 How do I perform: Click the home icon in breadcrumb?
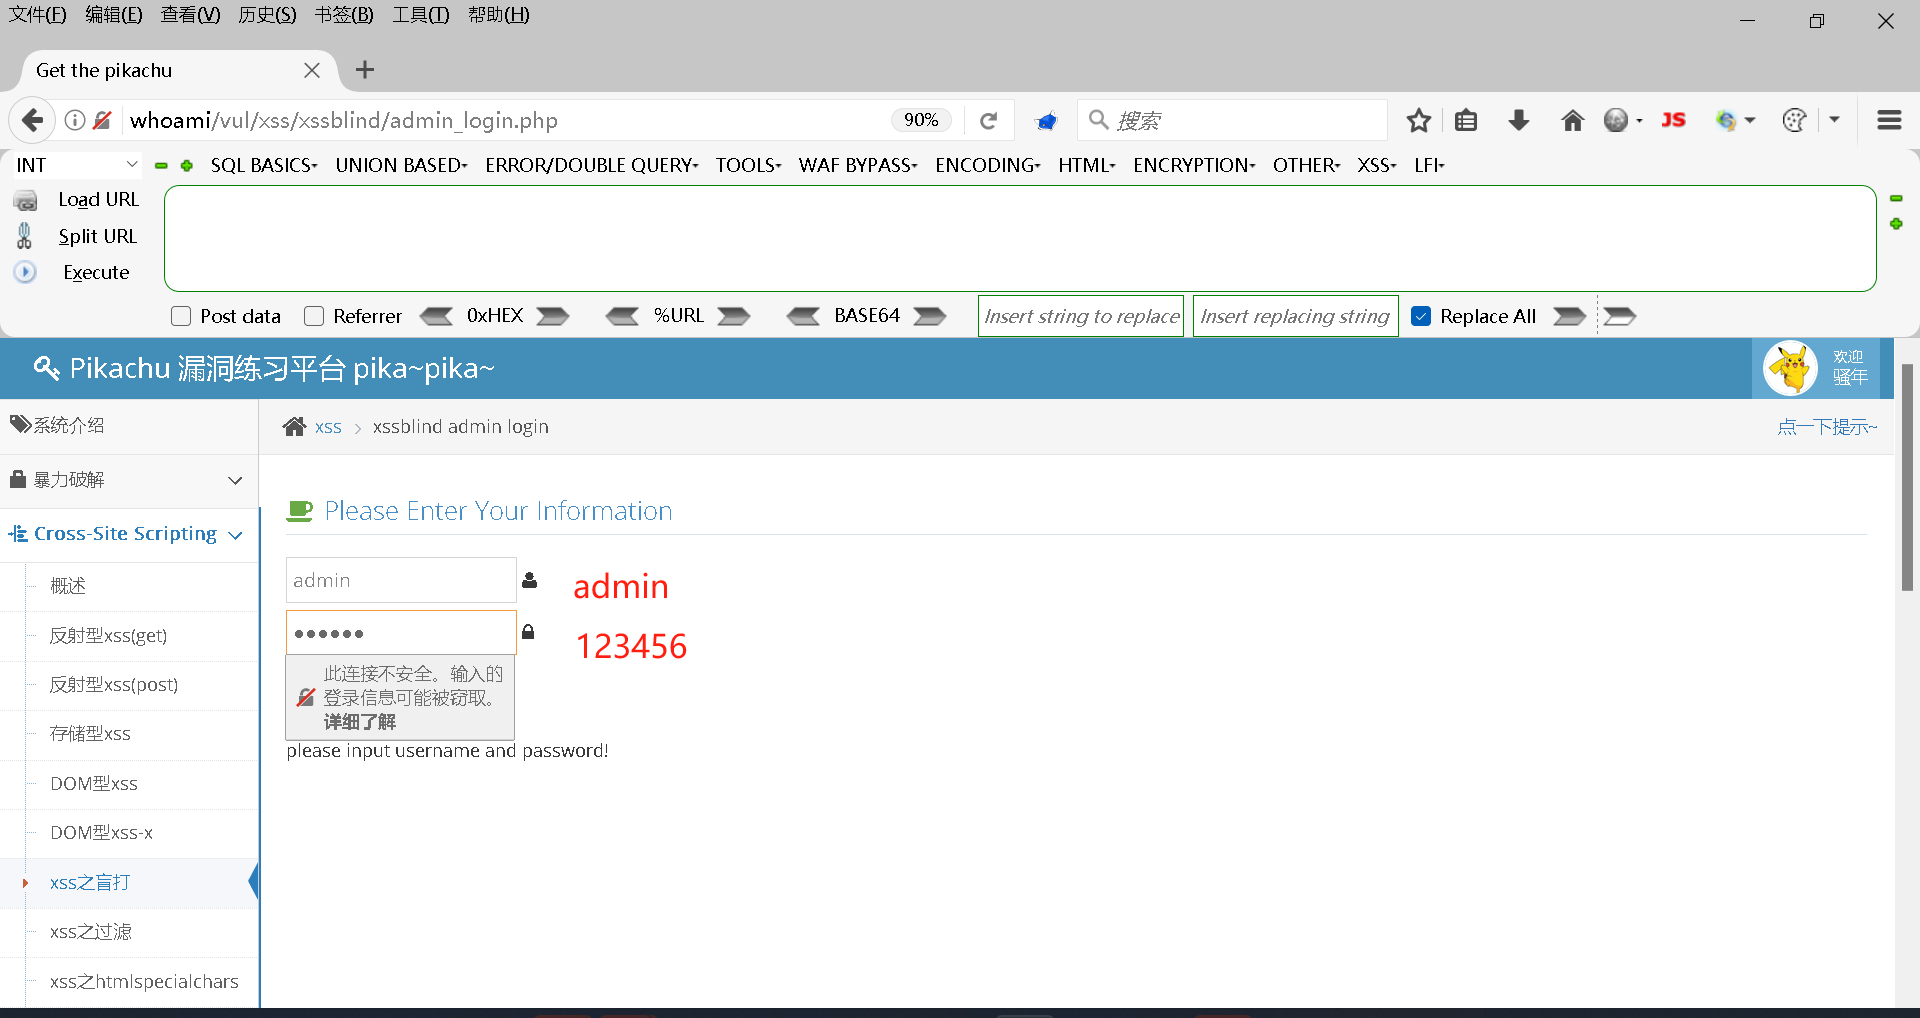pyautogui.click(x=294, y=427)
